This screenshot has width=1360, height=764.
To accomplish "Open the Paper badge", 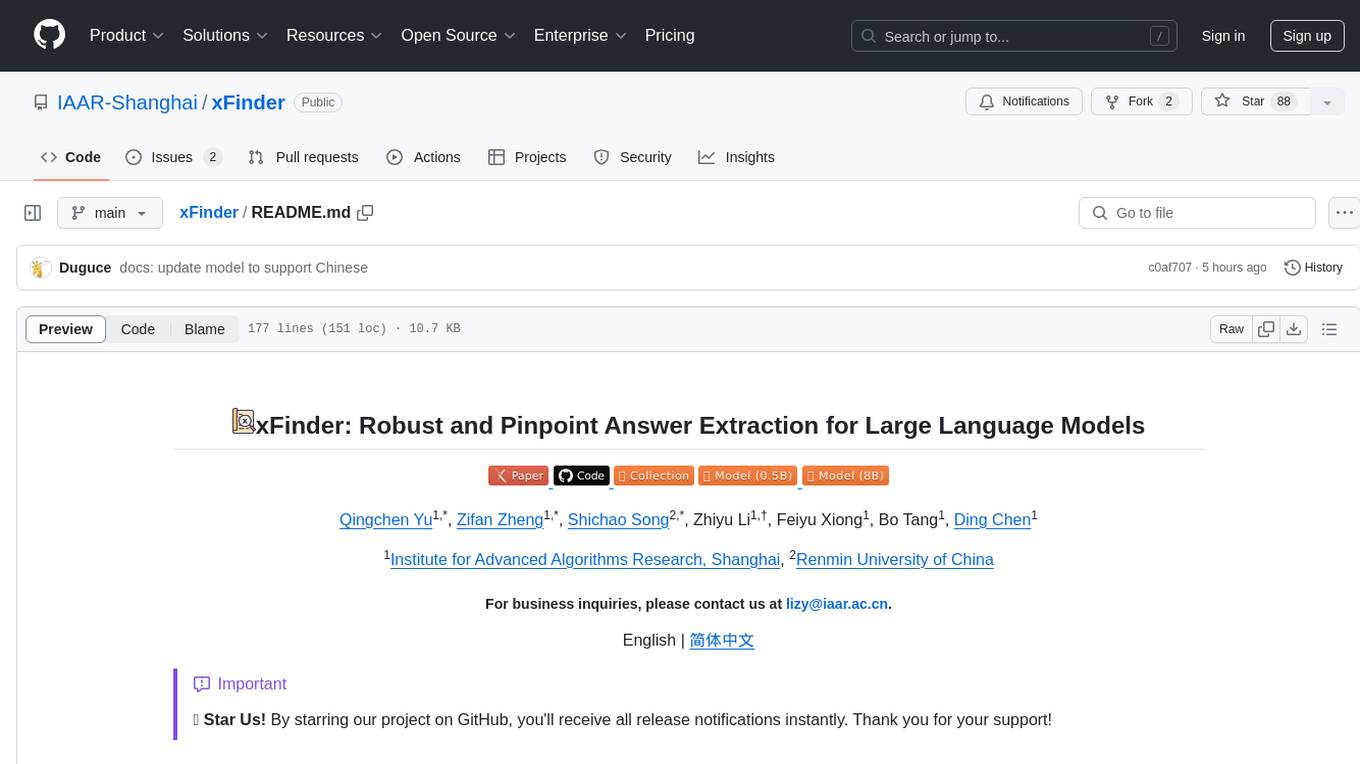I will tap(518, 476).
